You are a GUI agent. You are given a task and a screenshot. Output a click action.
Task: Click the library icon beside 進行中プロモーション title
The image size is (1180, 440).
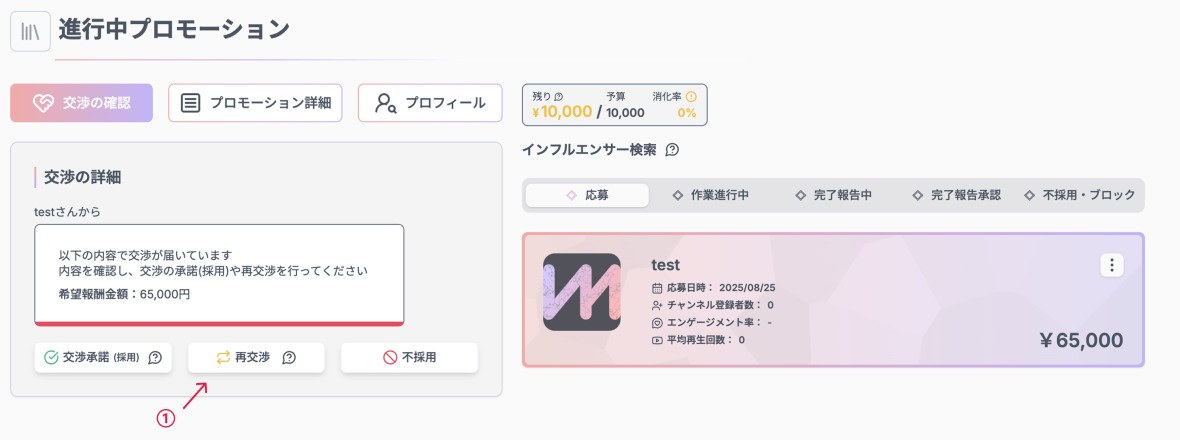click(30, 30)
